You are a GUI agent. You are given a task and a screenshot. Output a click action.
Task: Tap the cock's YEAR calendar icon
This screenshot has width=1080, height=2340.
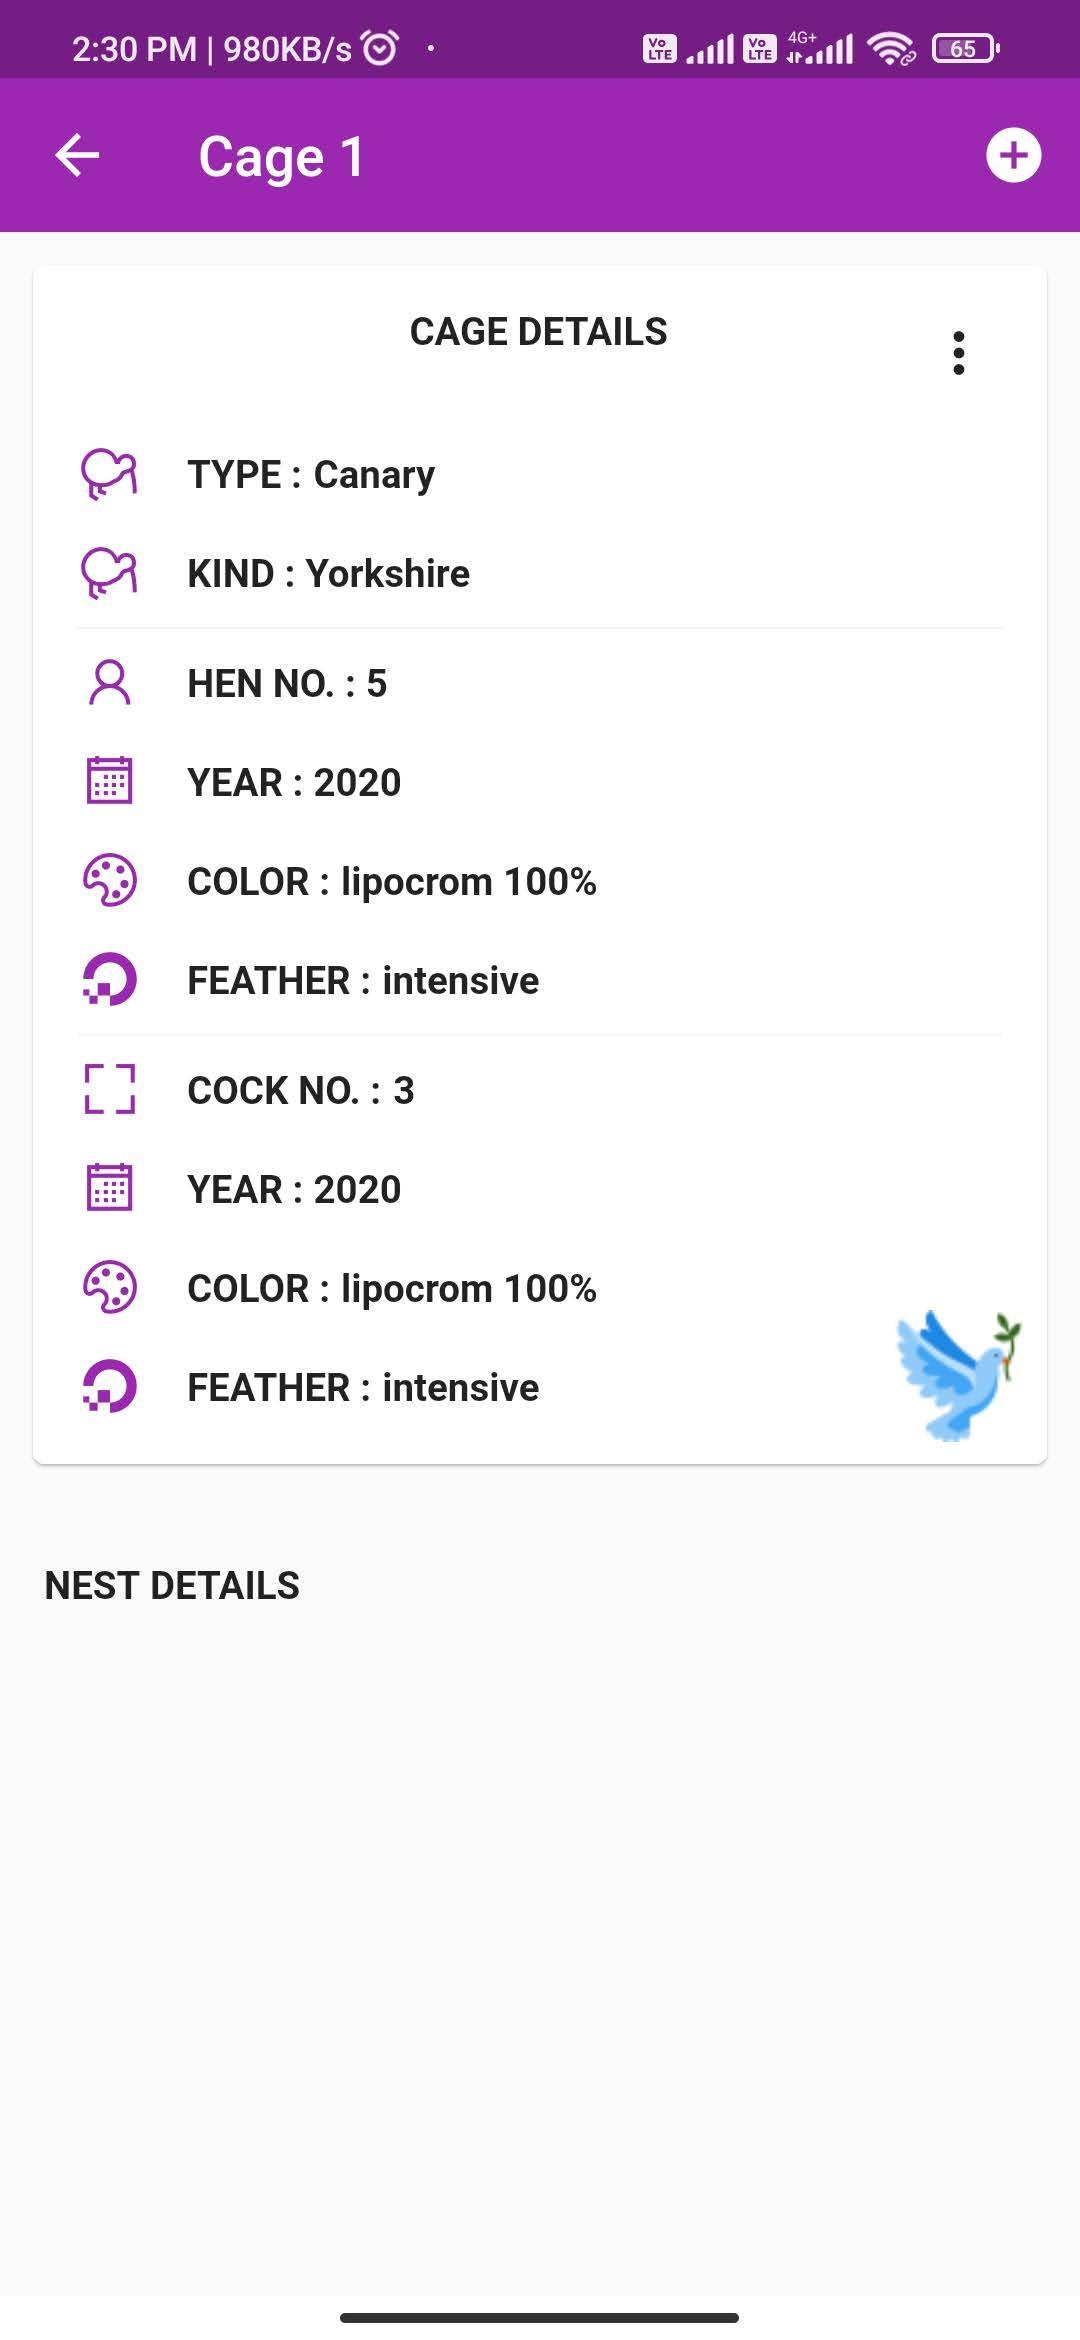pos(109,1188)
